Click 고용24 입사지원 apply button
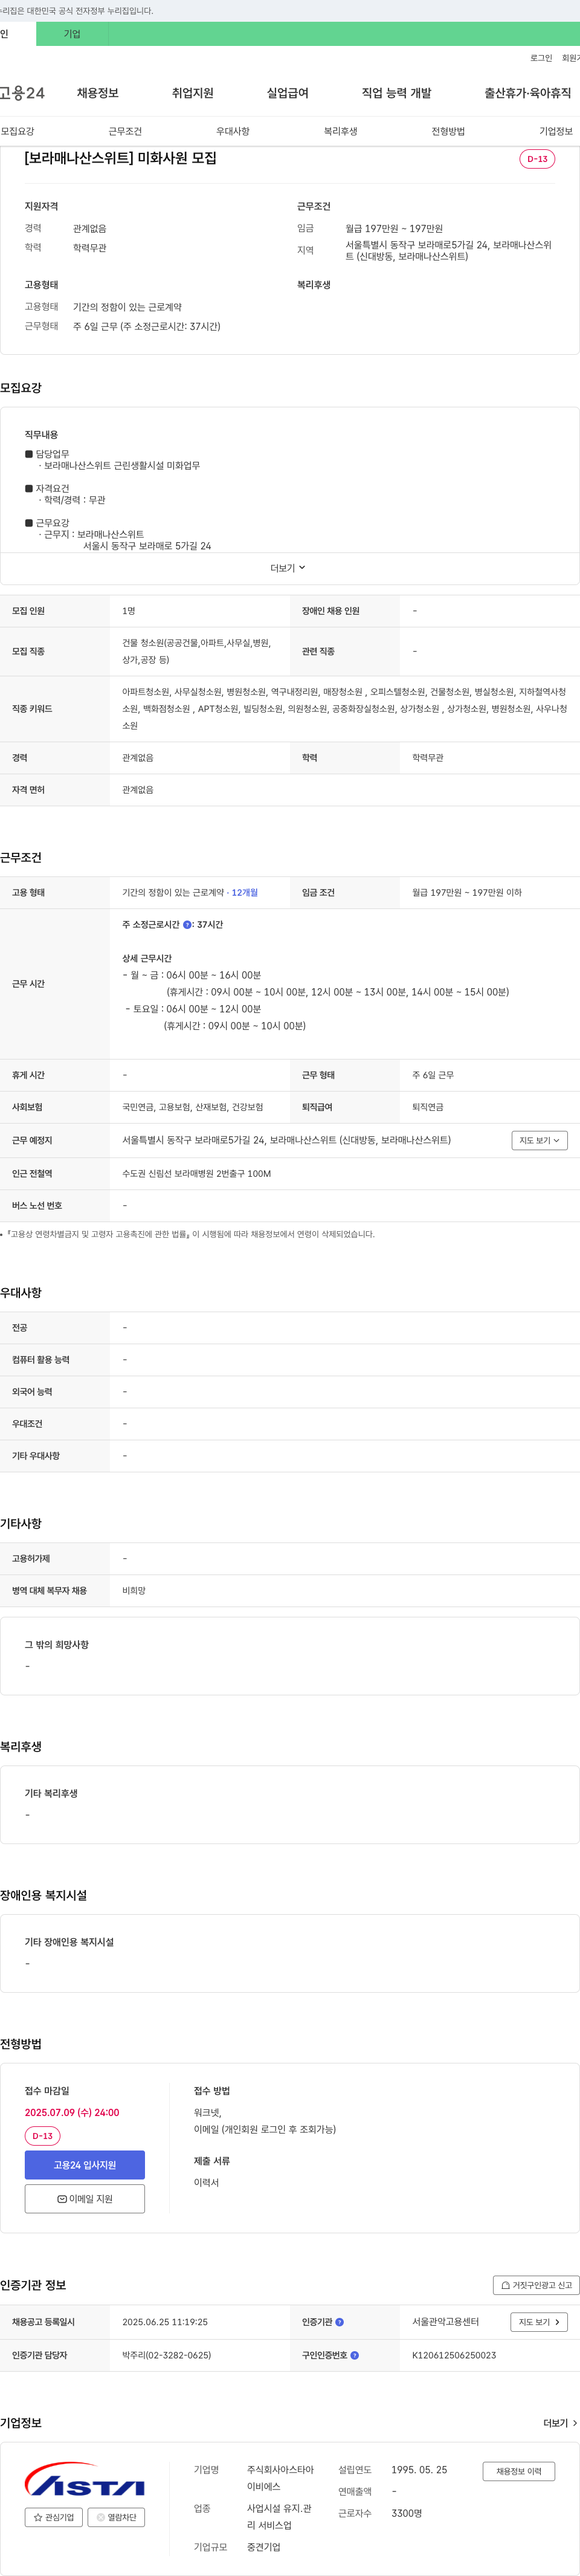This screenshot has height=2576, width=580. pyautogui.click(x=85, y=2165)
